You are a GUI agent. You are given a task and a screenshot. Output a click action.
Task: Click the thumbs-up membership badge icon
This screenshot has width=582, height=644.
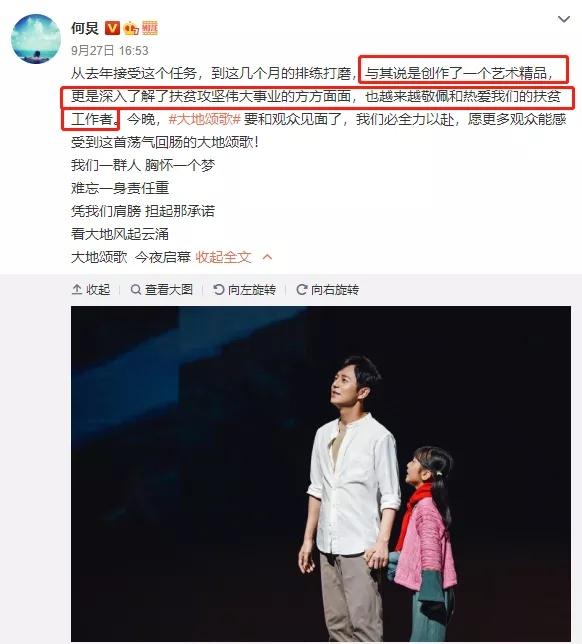131,28
